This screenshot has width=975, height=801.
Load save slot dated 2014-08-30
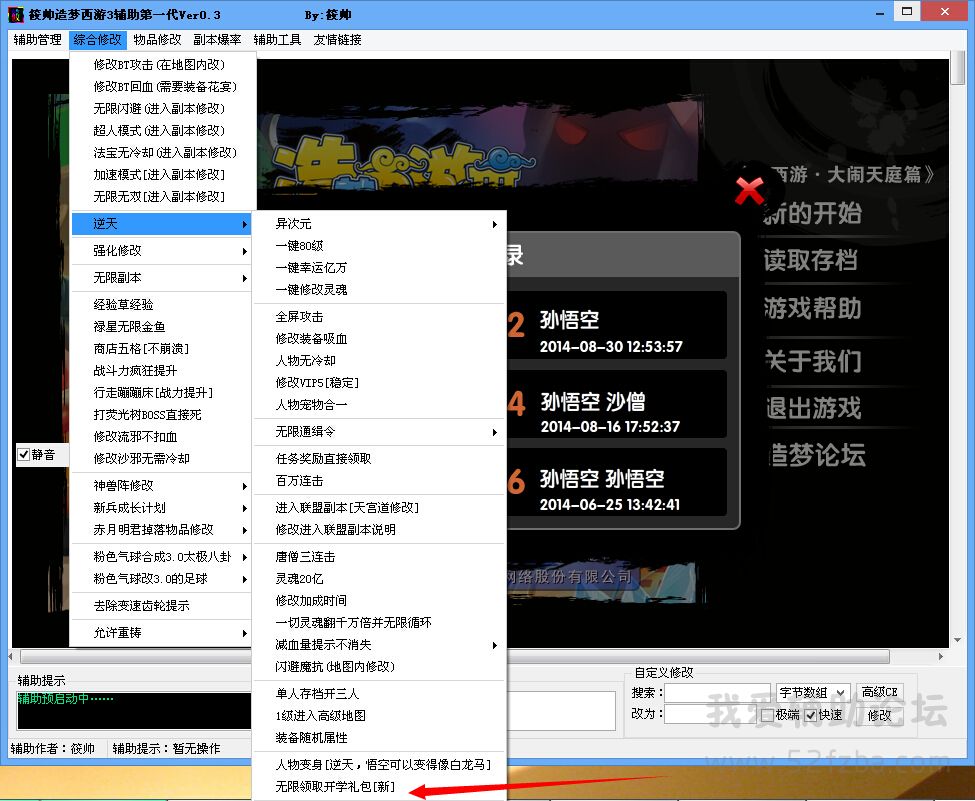[x=617, y=325]
